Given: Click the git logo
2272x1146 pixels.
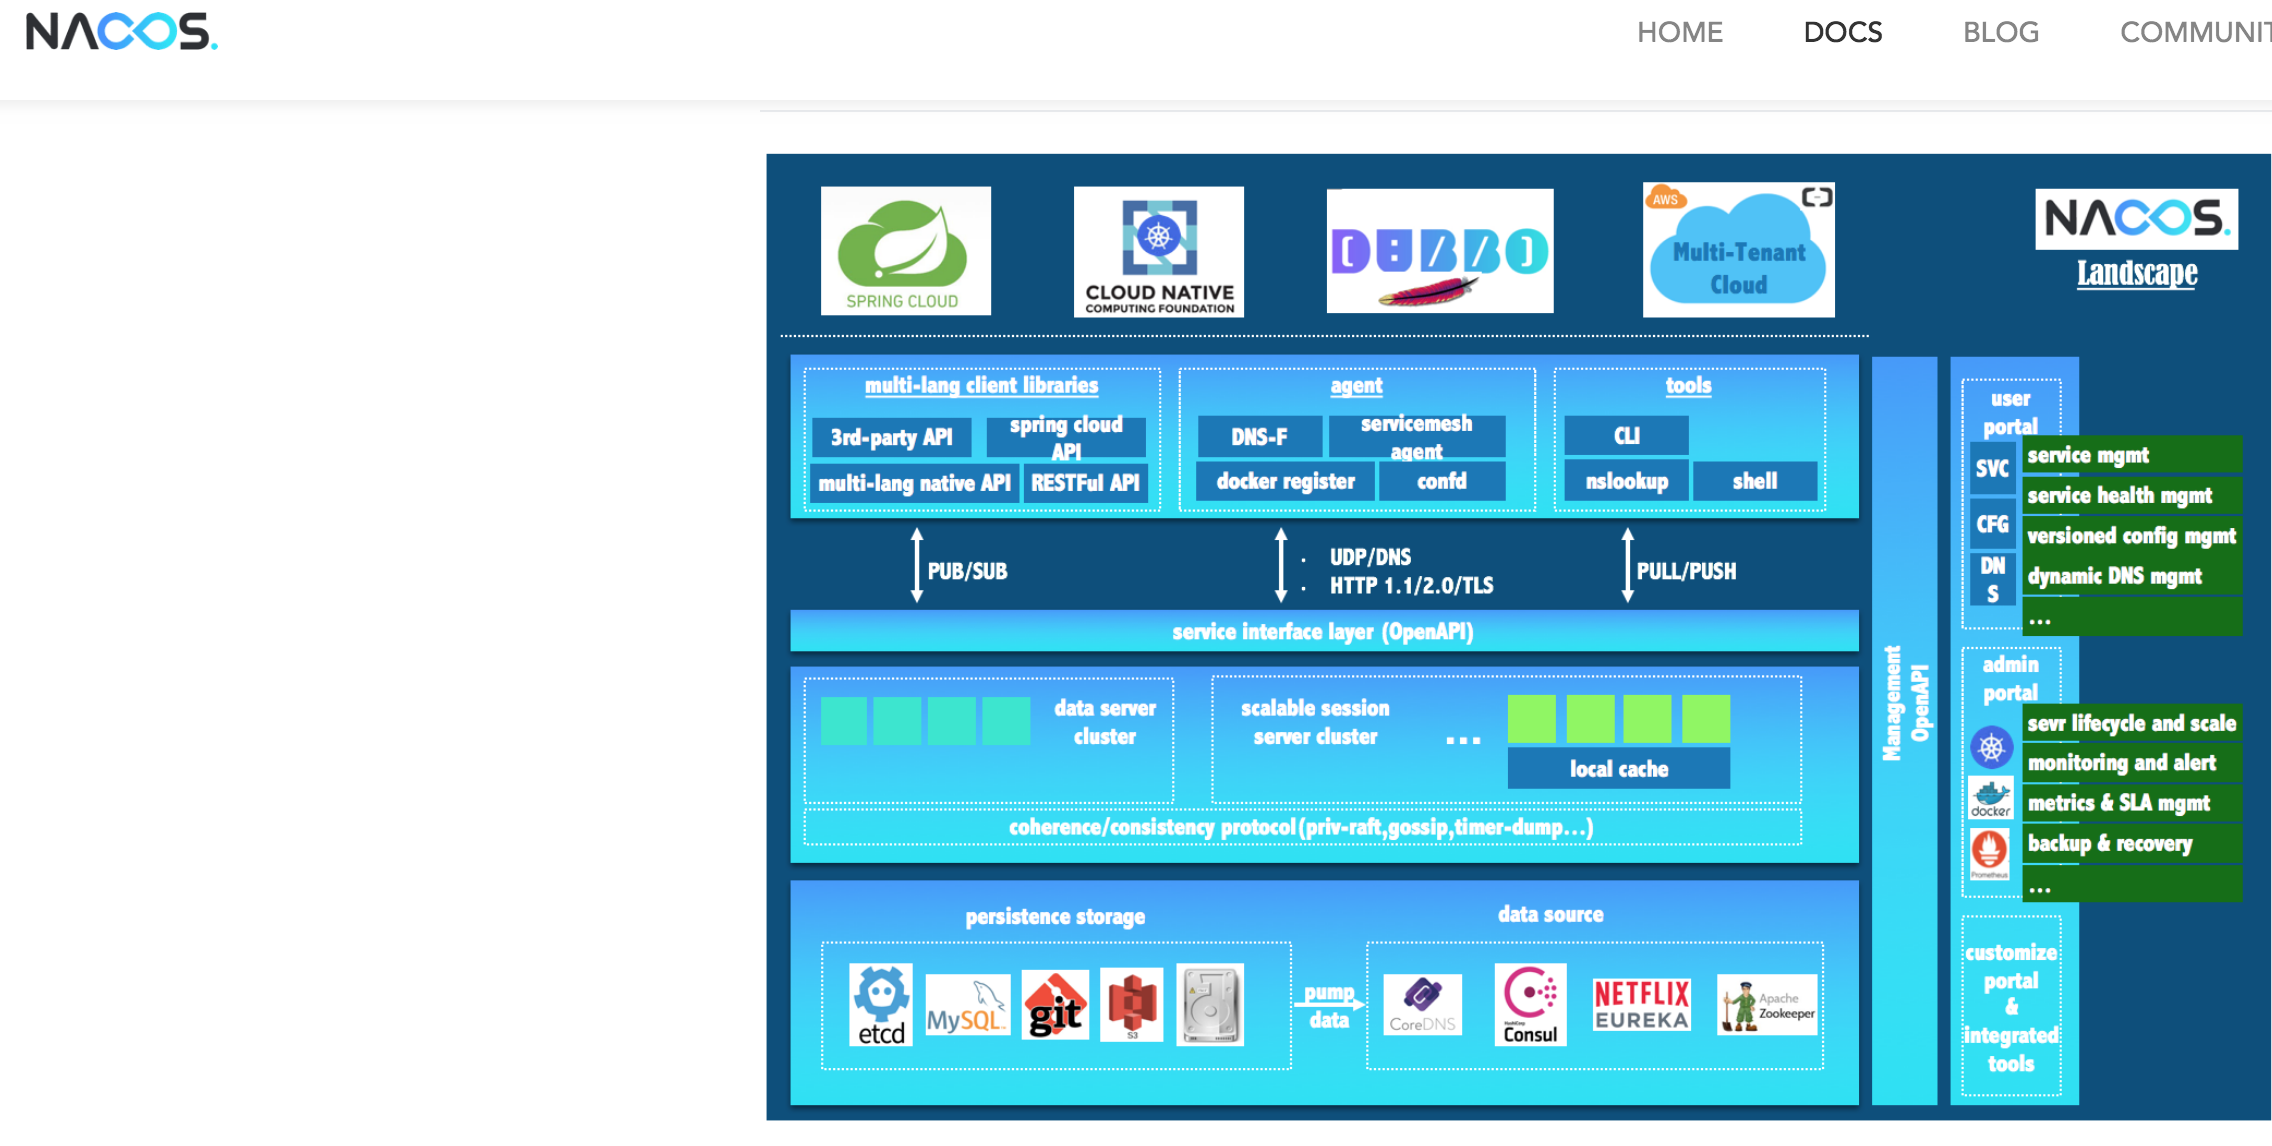Looking at the screenshot, I should pos(1055,1006).
